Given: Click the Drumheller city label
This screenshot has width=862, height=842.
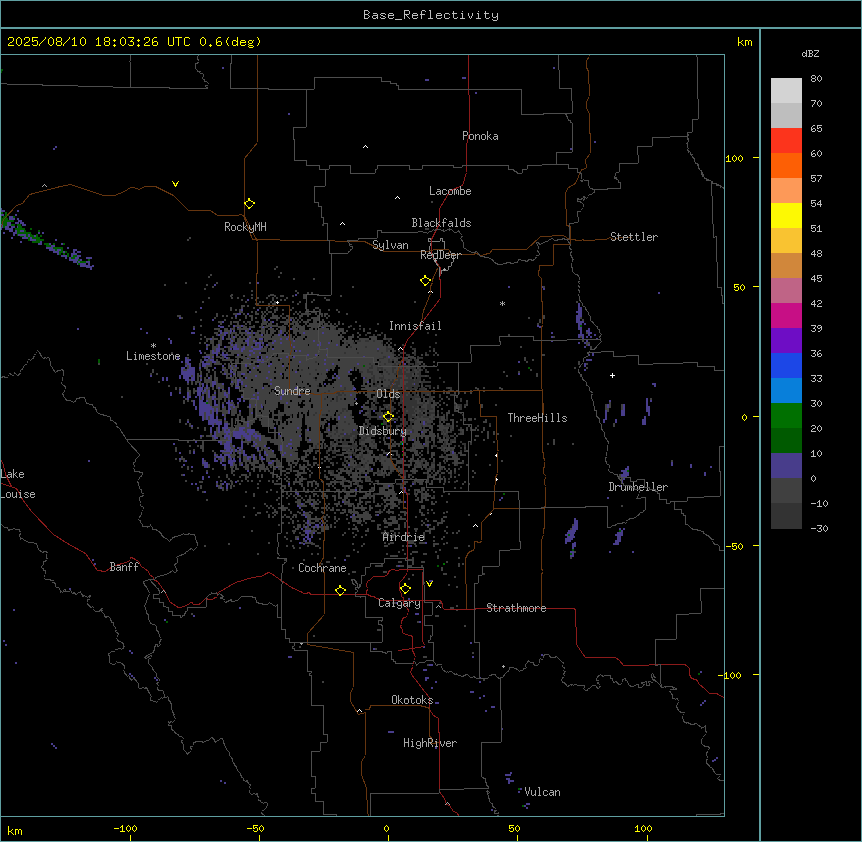Looking at the screenshot, I should click(x=638, y=487).
